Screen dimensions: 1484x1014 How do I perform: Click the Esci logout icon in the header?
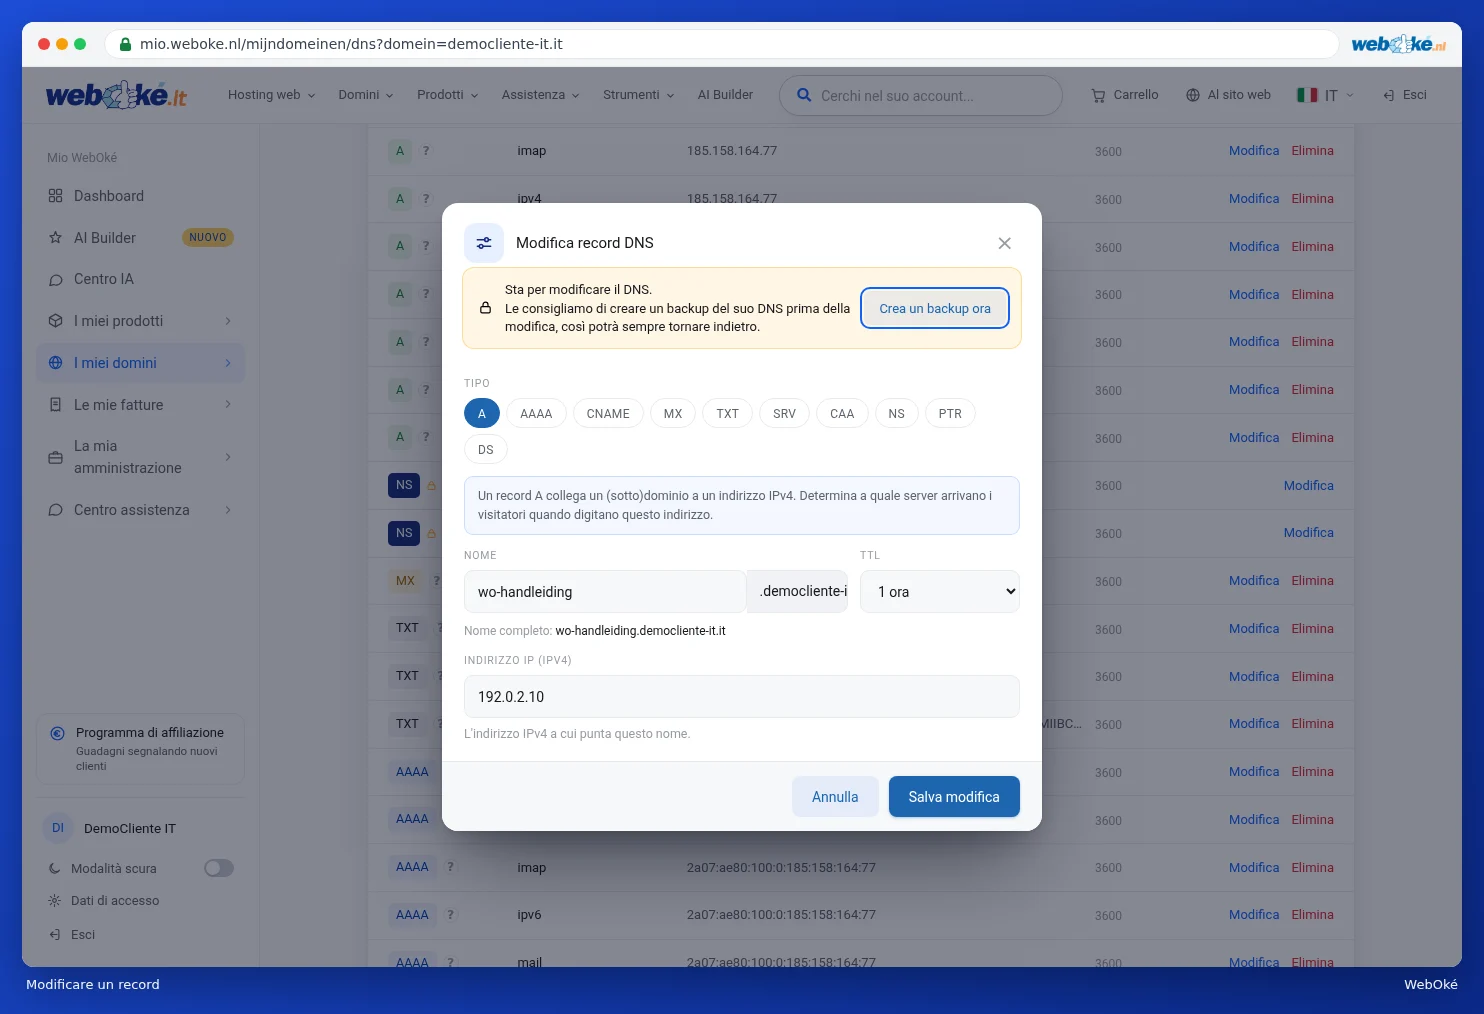tap(1389, 95)
